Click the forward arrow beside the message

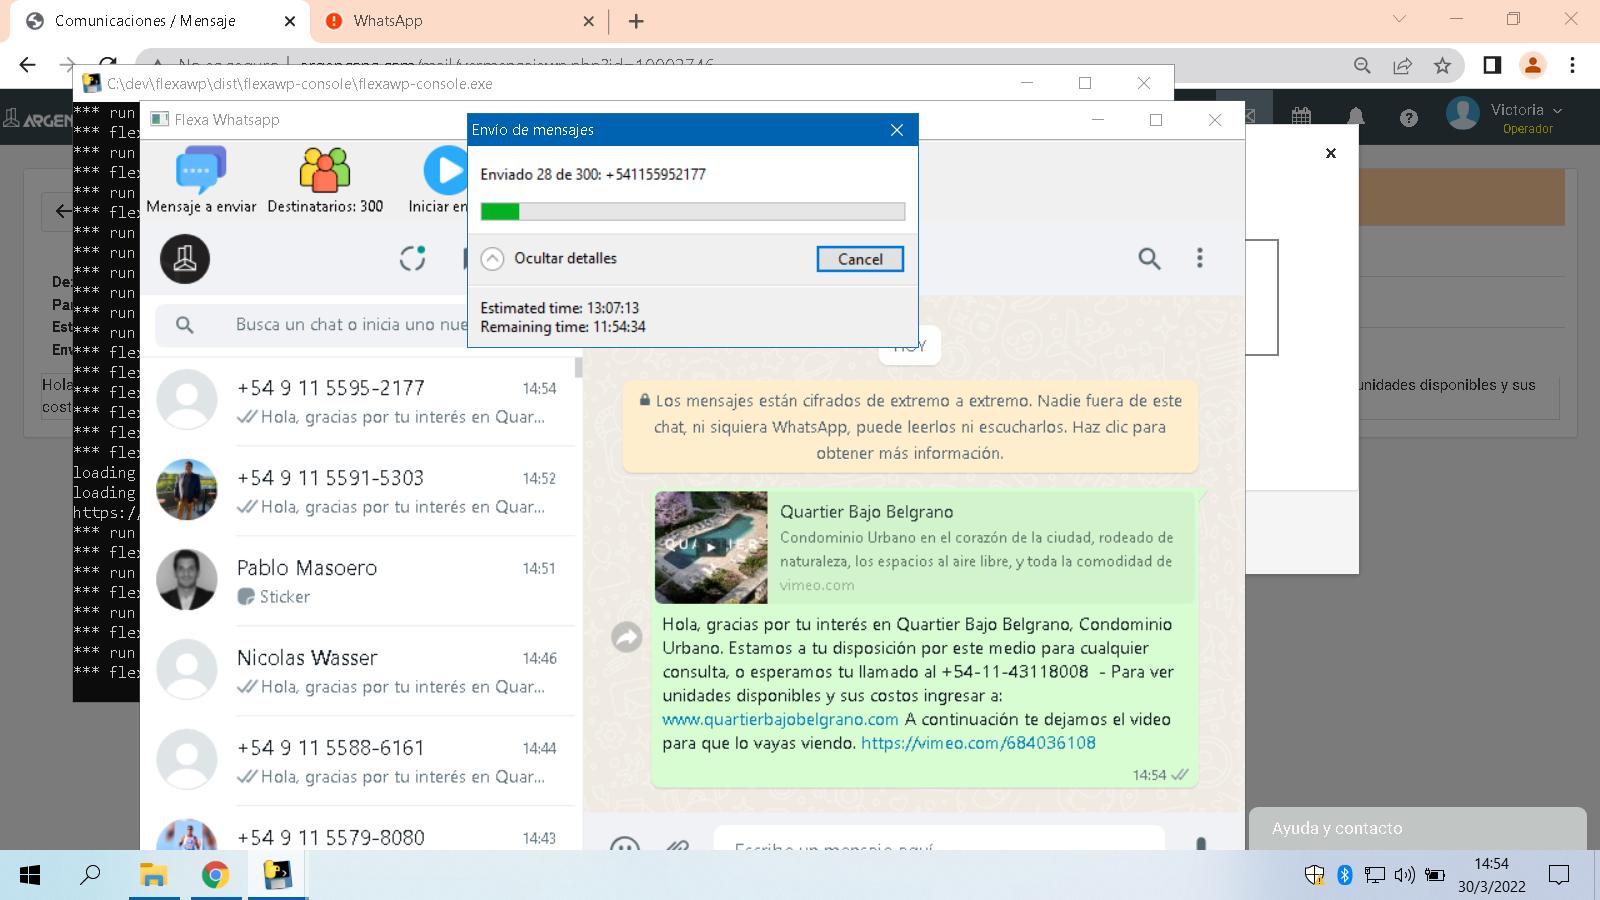click(627, 636)
